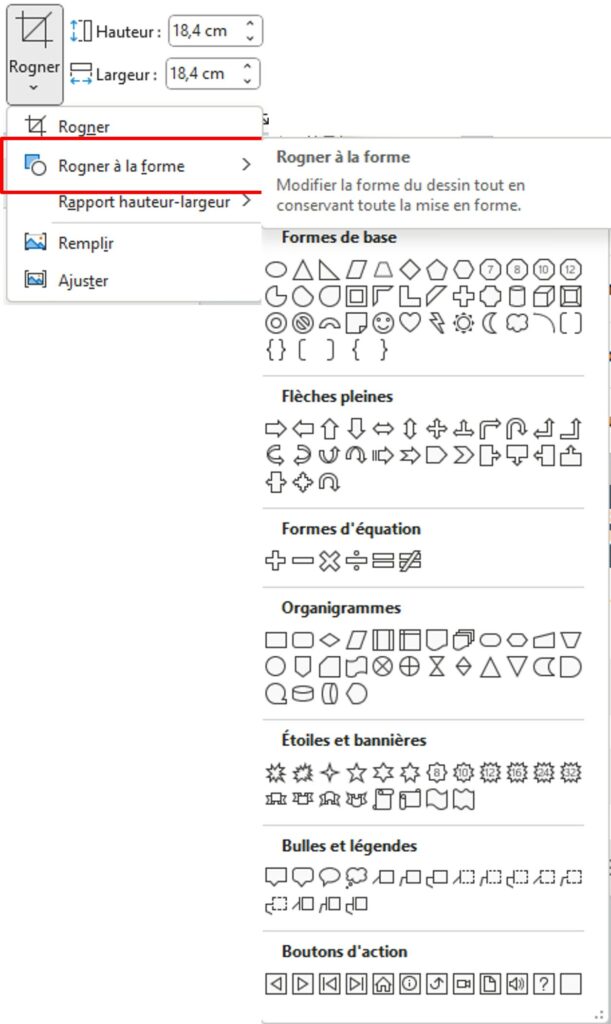Select the Home action button shape
The height and width of the screenshot is (1024, 611).
383,984
